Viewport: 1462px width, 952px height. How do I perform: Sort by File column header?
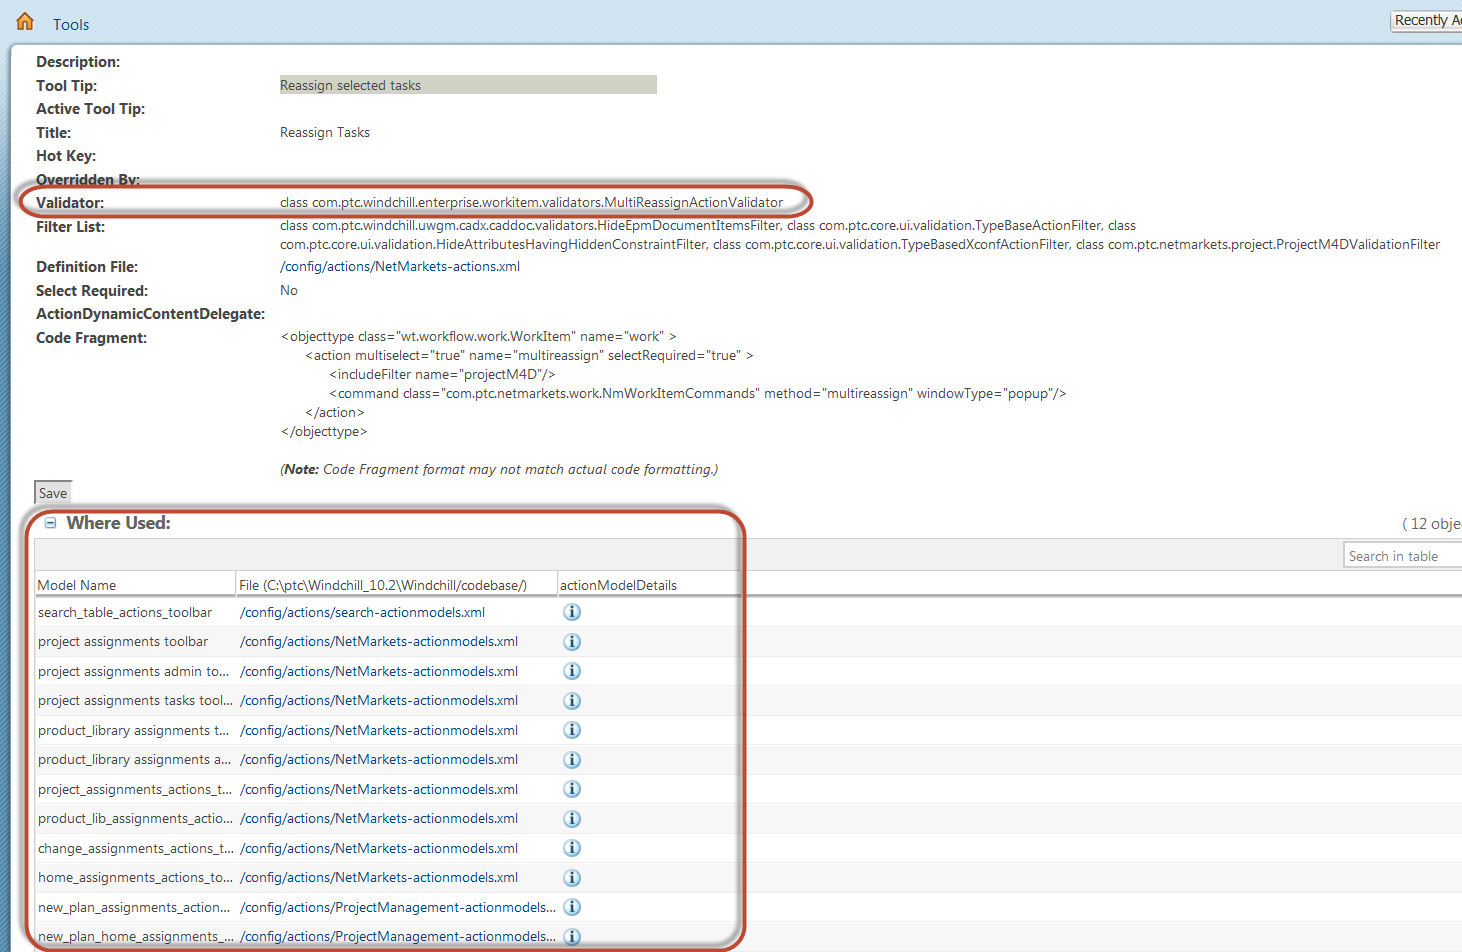click(x=396, y=585)
